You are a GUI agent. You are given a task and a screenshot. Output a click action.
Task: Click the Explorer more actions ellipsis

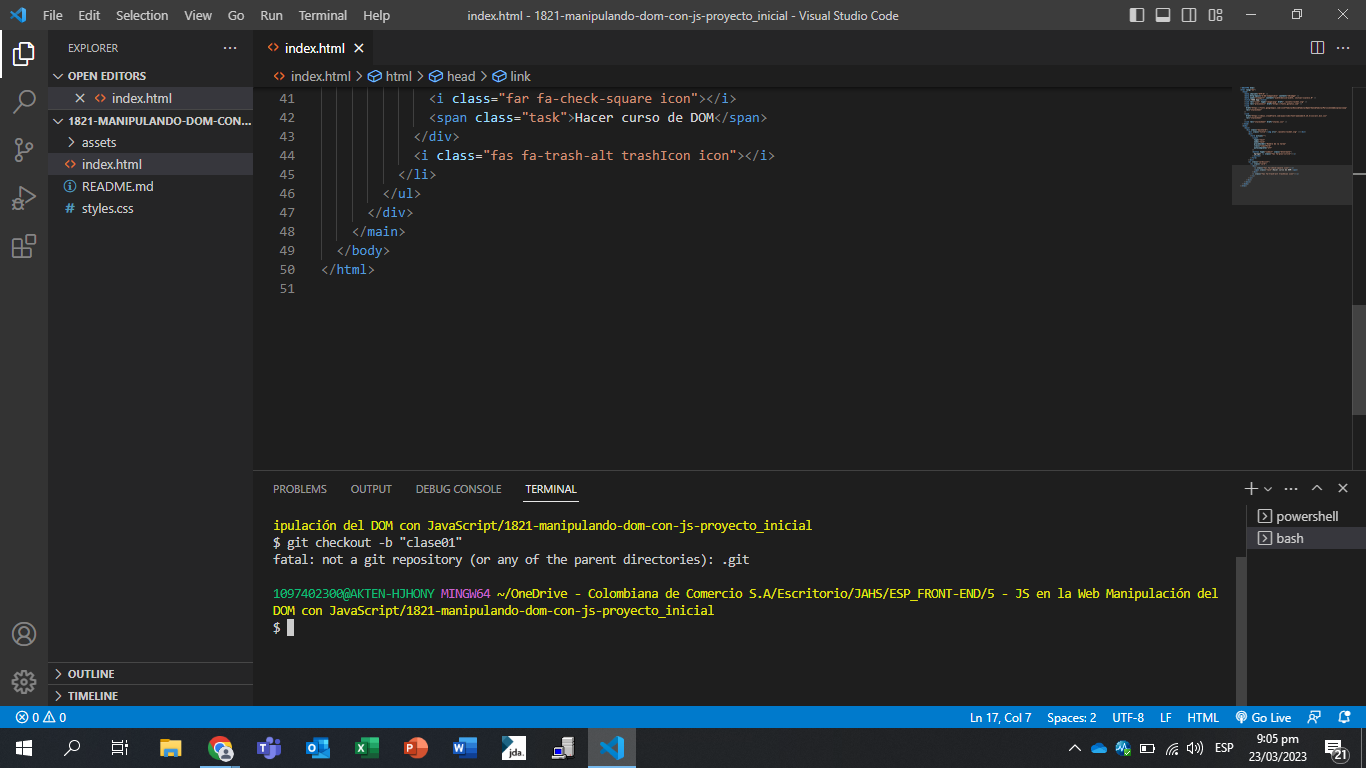230,48
